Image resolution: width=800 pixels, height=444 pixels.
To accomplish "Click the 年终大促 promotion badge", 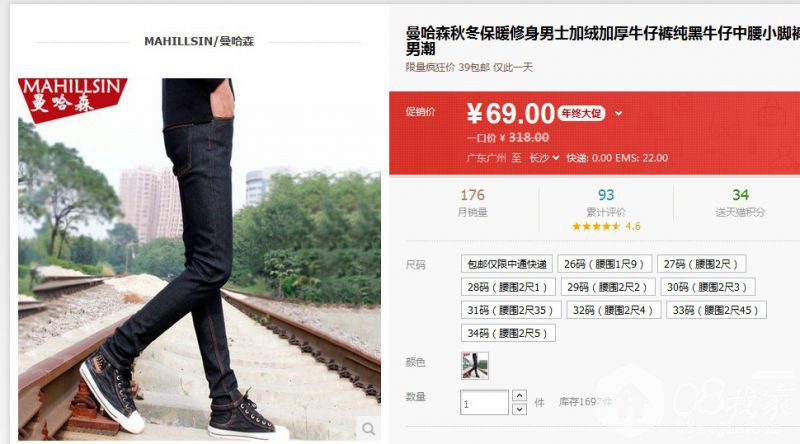I will pos(581,113).
